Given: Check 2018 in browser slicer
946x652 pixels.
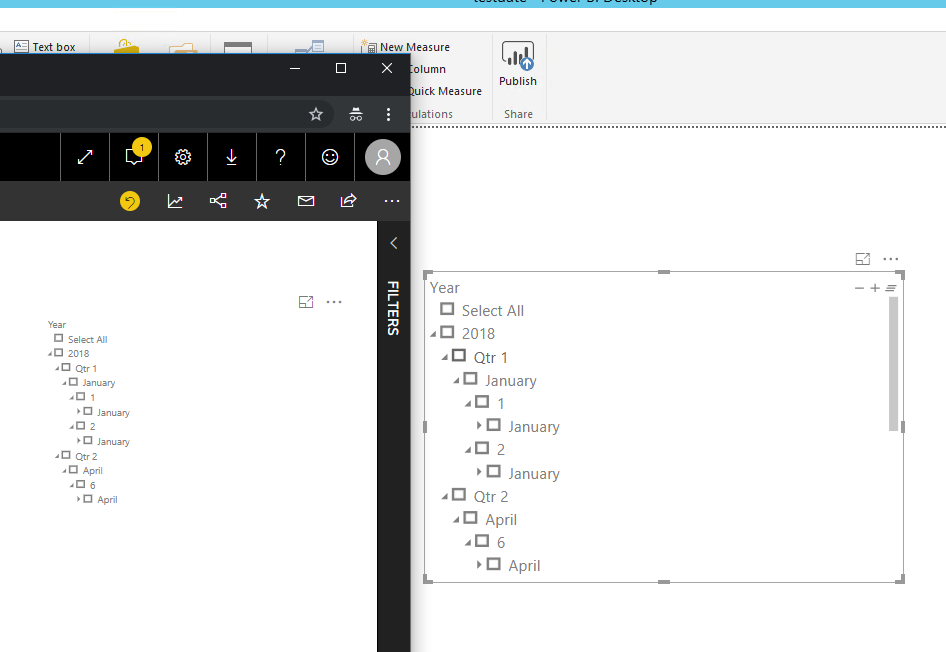Looking at the screenshot, I should (x=59, y=352).
